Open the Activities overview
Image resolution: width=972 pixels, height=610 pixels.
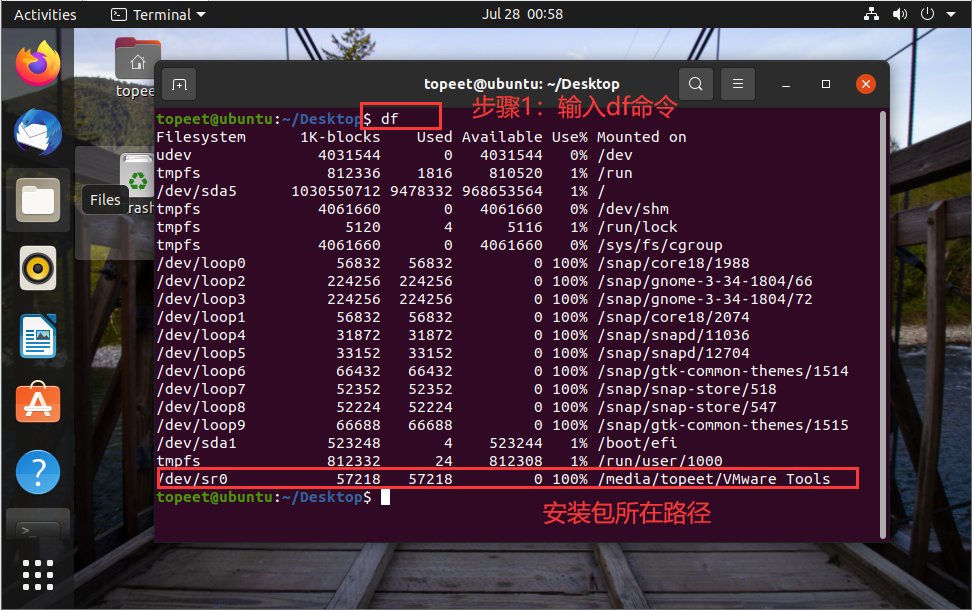[x=45, y=14]
